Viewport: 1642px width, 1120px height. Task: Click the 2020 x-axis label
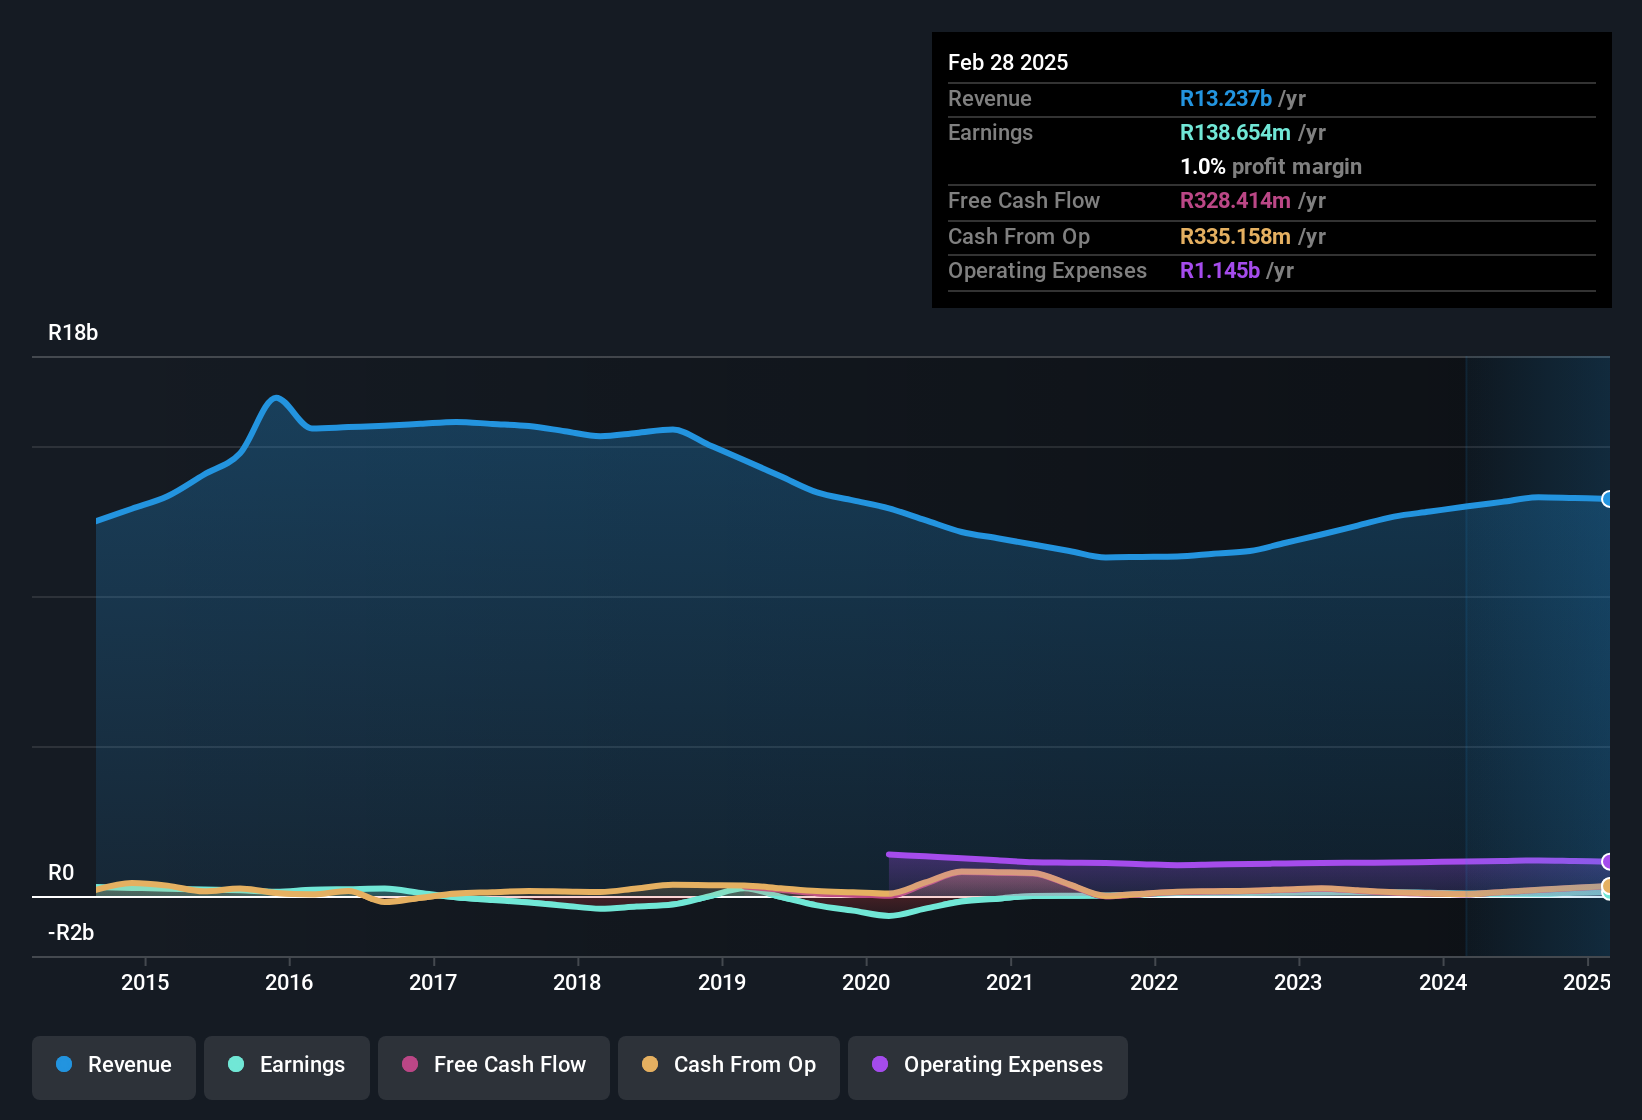pos(866,982)
